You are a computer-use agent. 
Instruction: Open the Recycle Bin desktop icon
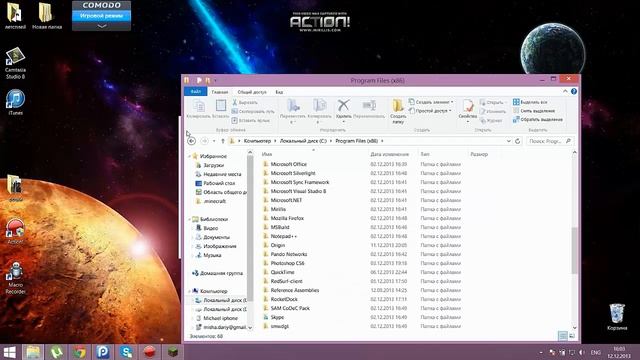coord(617,317)
